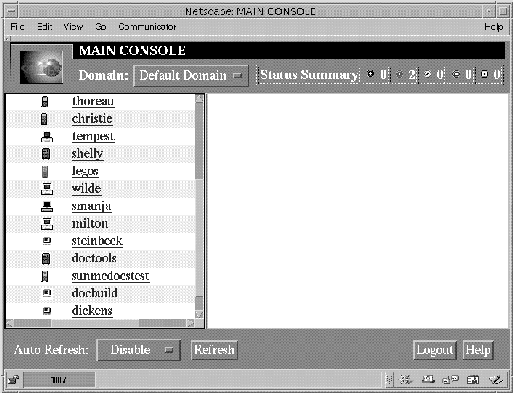Open the shelly host link

(87, 154)
